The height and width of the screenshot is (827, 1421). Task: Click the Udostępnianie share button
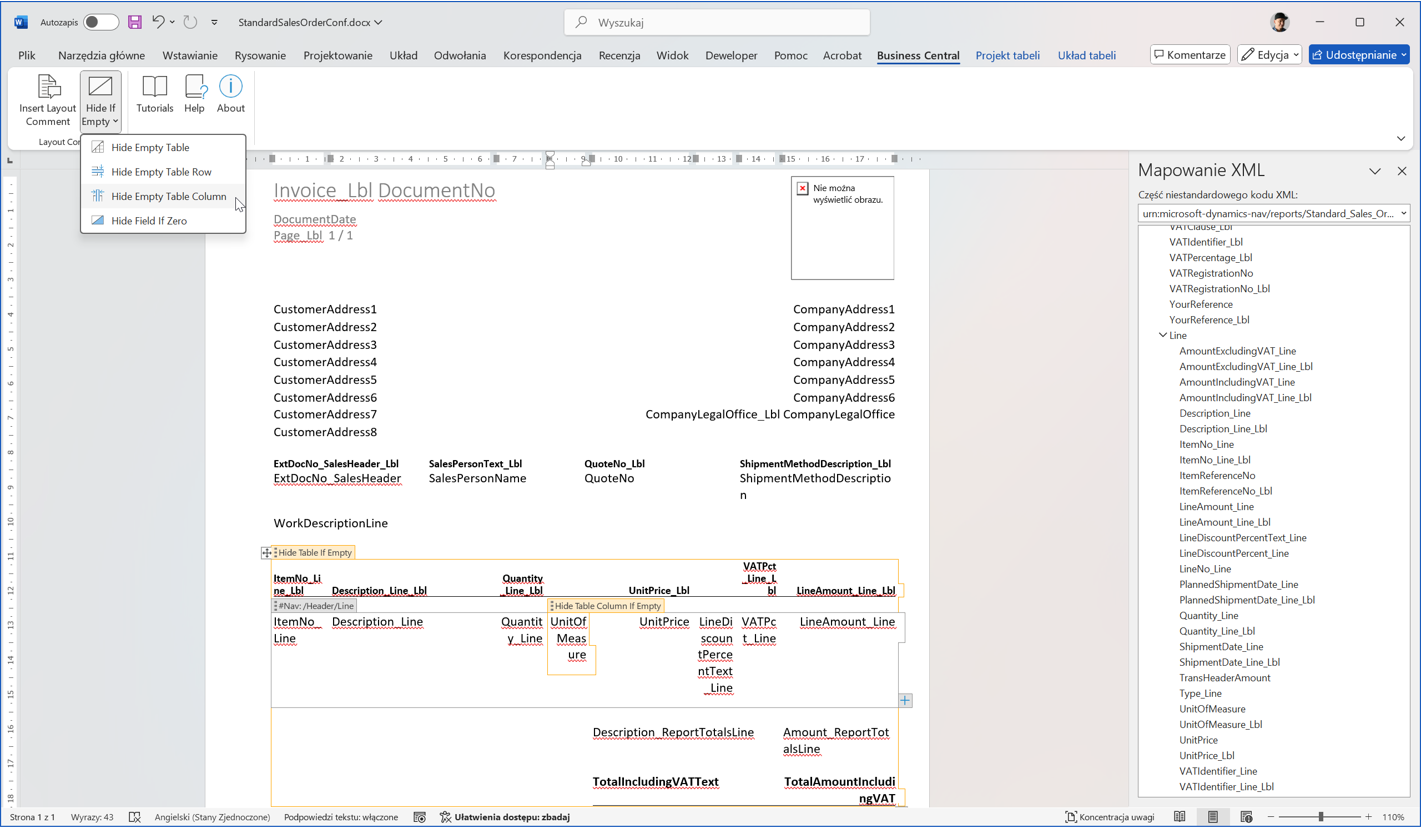pyautogui.click(x=1359, y=55)
